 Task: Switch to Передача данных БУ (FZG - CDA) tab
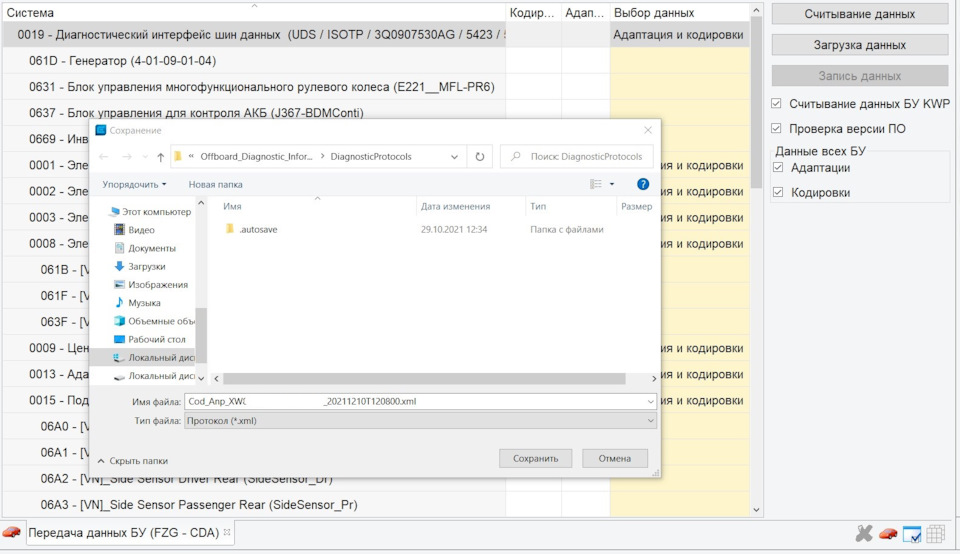124,533
